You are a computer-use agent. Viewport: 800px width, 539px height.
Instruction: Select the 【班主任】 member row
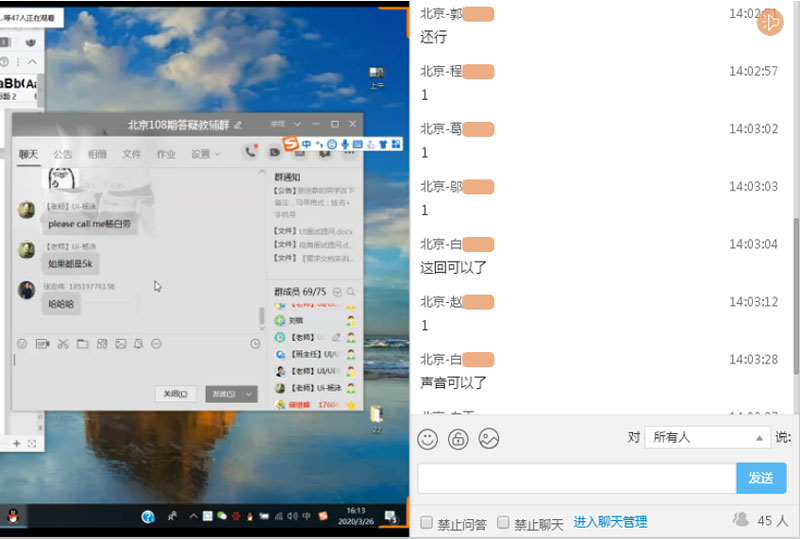316,354
